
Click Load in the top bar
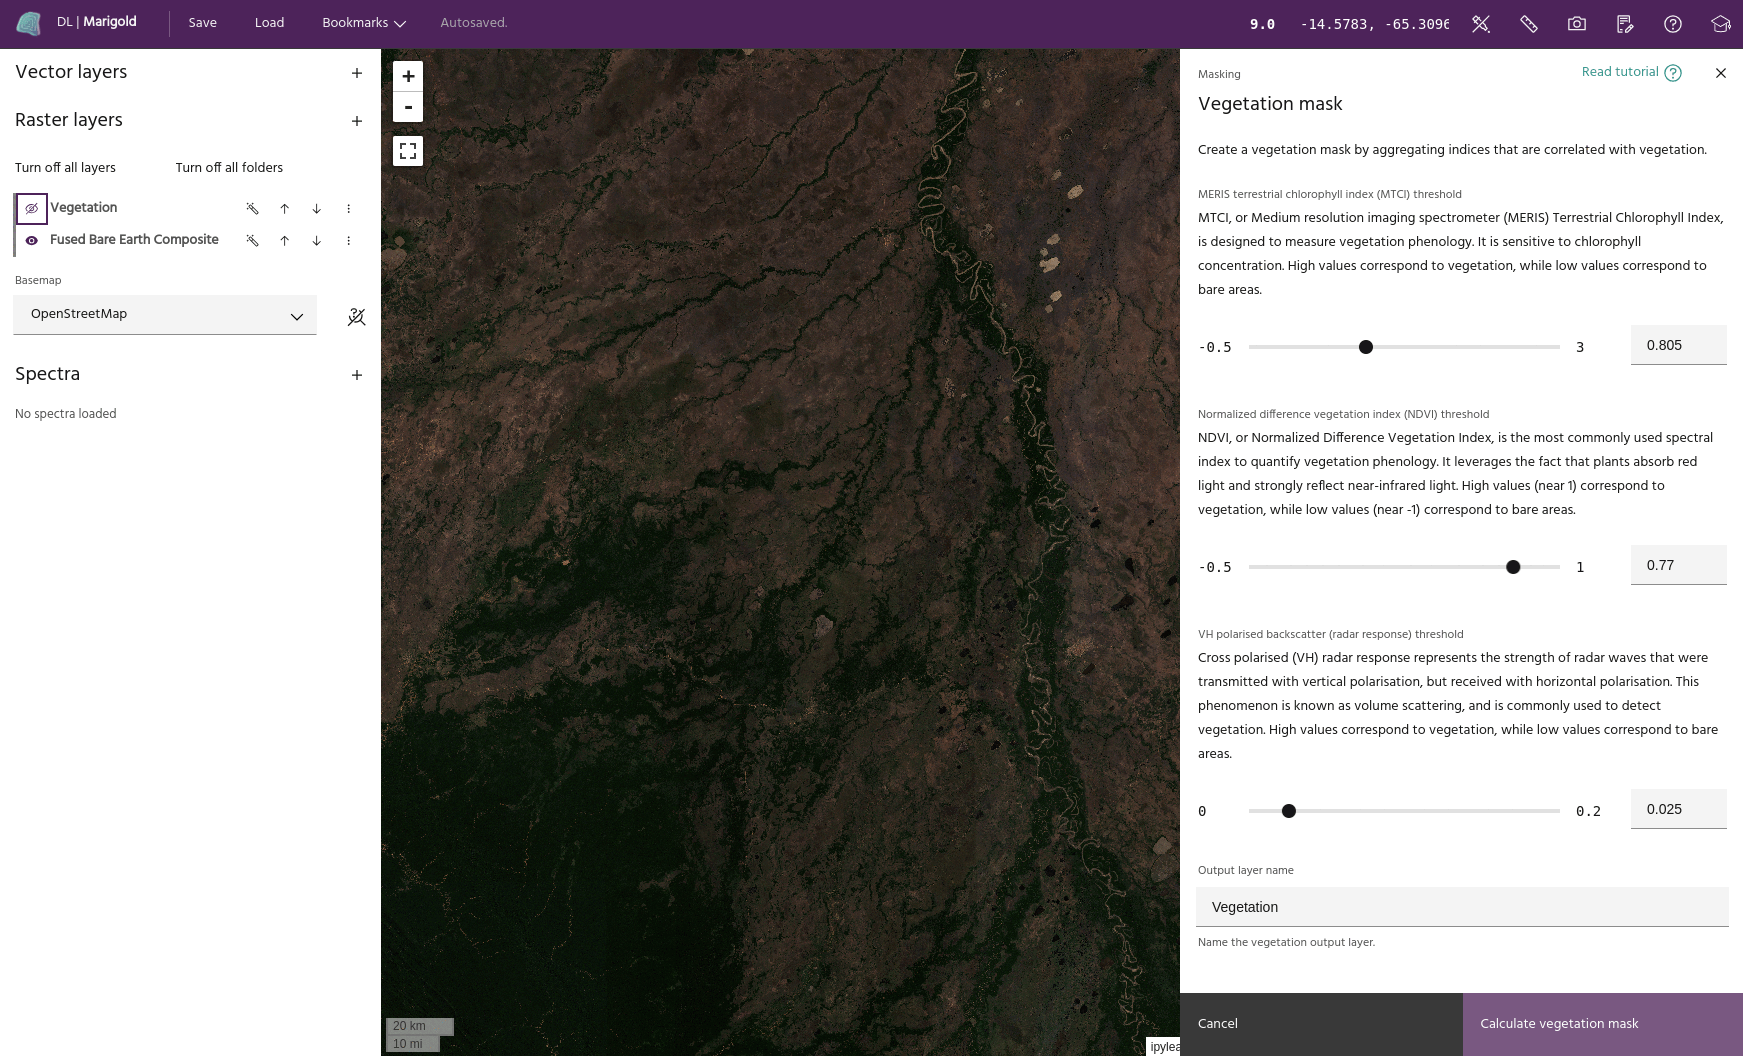point(269,23)
